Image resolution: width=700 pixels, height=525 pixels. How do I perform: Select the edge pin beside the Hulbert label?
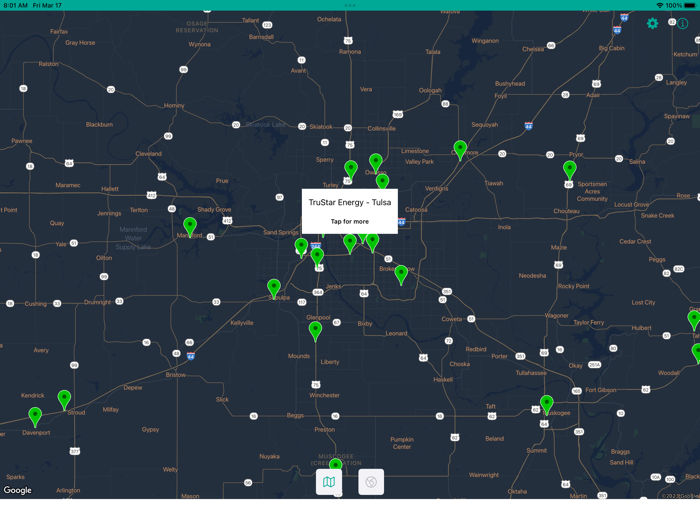694,321
